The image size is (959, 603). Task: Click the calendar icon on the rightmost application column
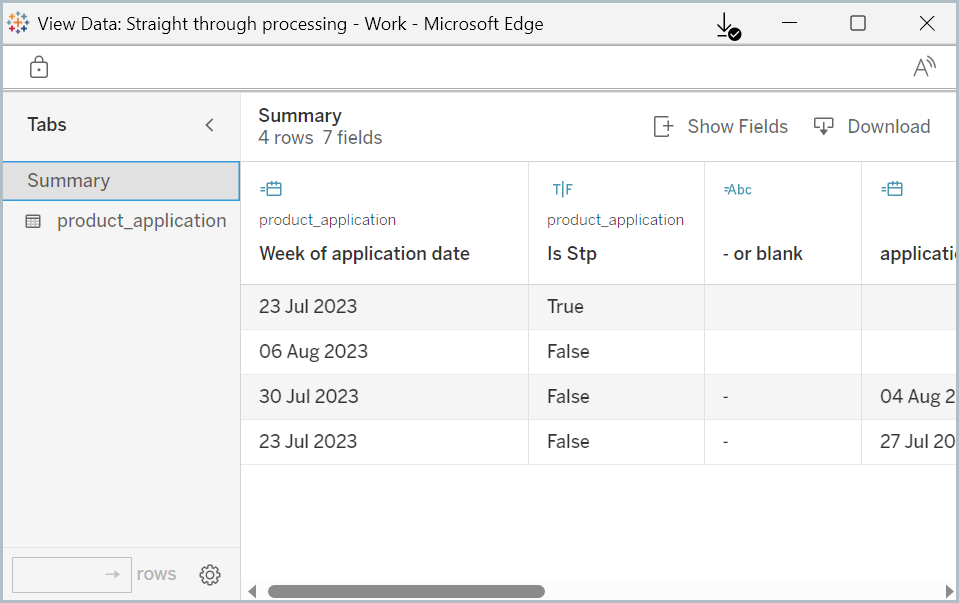click(891, 188)
